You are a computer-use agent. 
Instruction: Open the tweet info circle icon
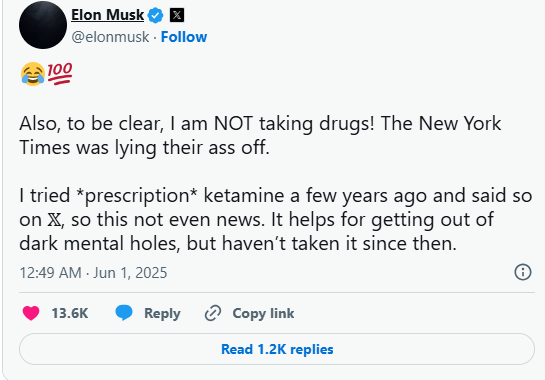coord(523,272)
